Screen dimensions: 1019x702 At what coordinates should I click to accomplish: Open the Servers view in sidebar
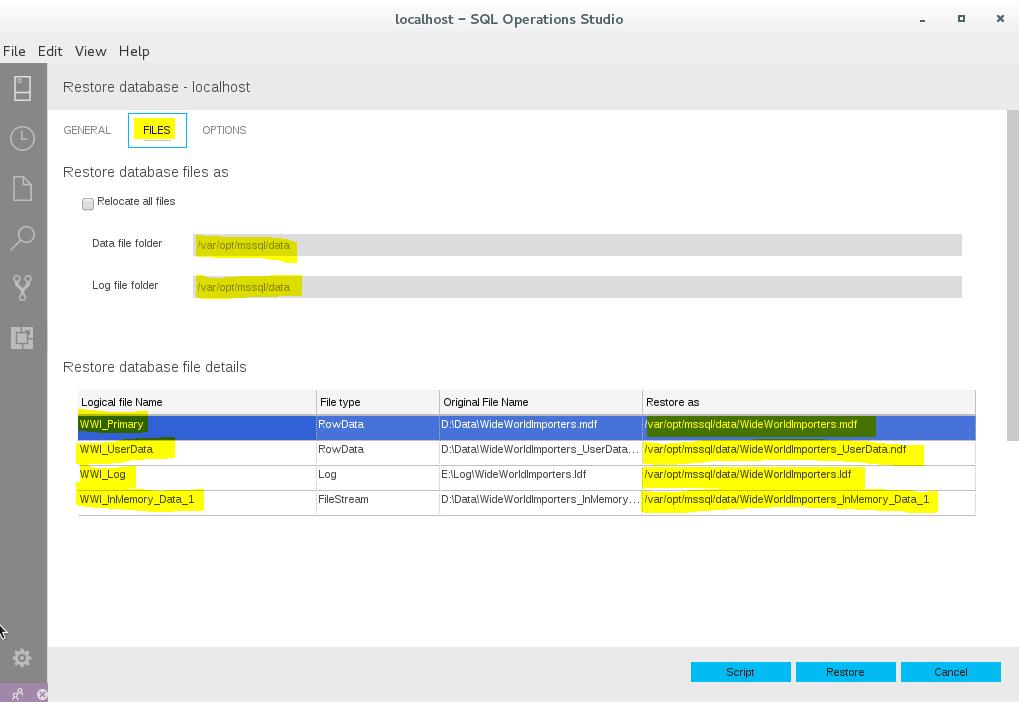click(22, 88)
